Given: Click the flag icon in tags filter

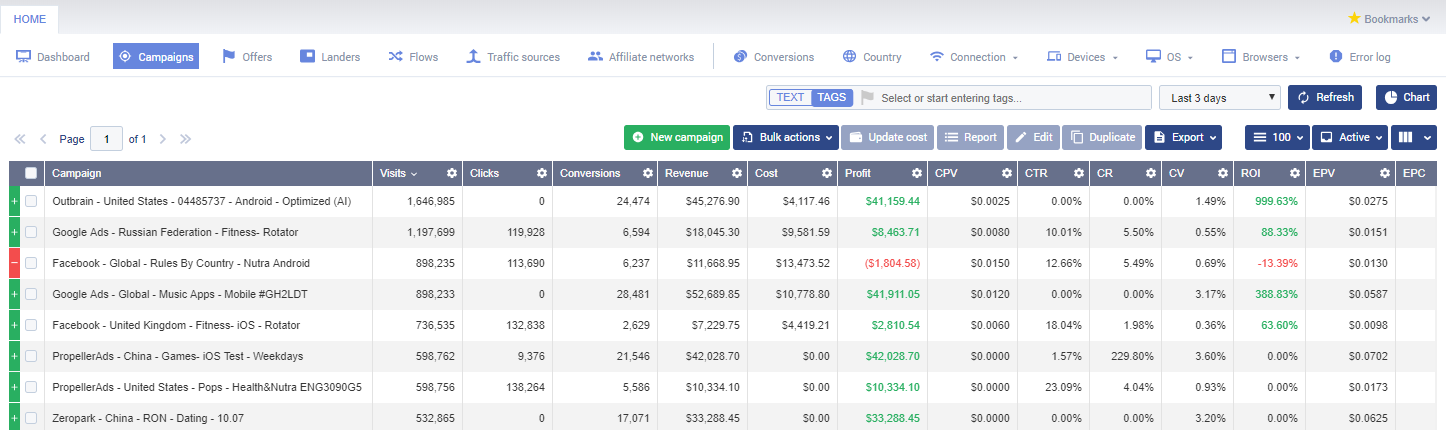Looking at the screenshot, I should [867, 98].
